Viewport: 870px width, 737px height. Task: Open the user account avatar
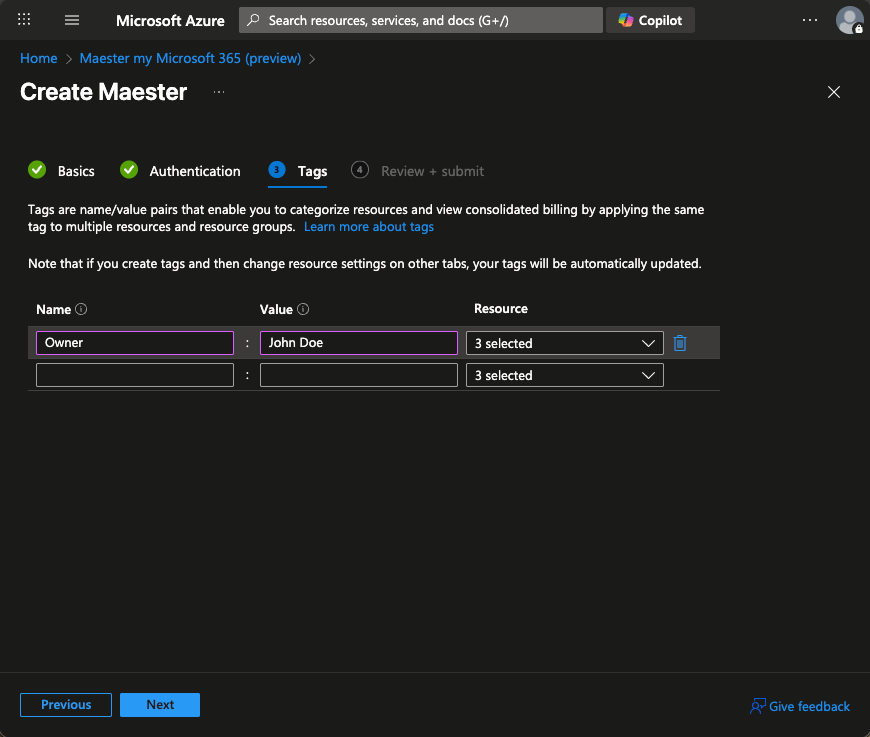tap(849, 20)
